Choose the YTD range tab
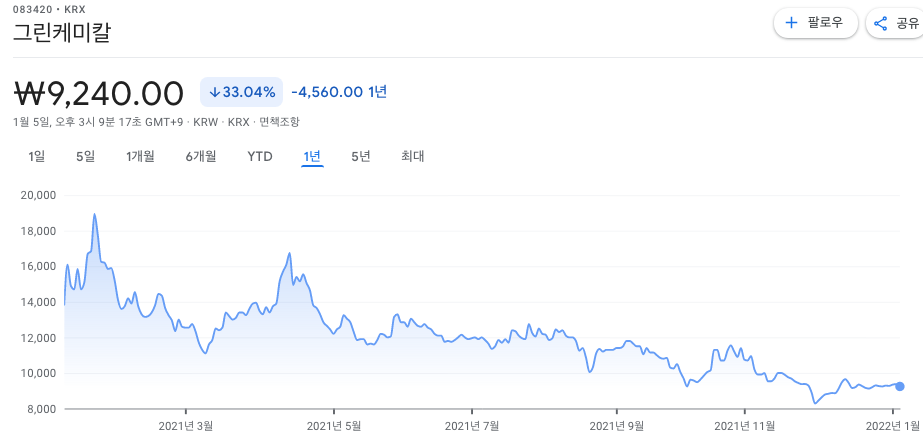The height and width of the screenshot is (440, 923). click(x=260, y=157)
